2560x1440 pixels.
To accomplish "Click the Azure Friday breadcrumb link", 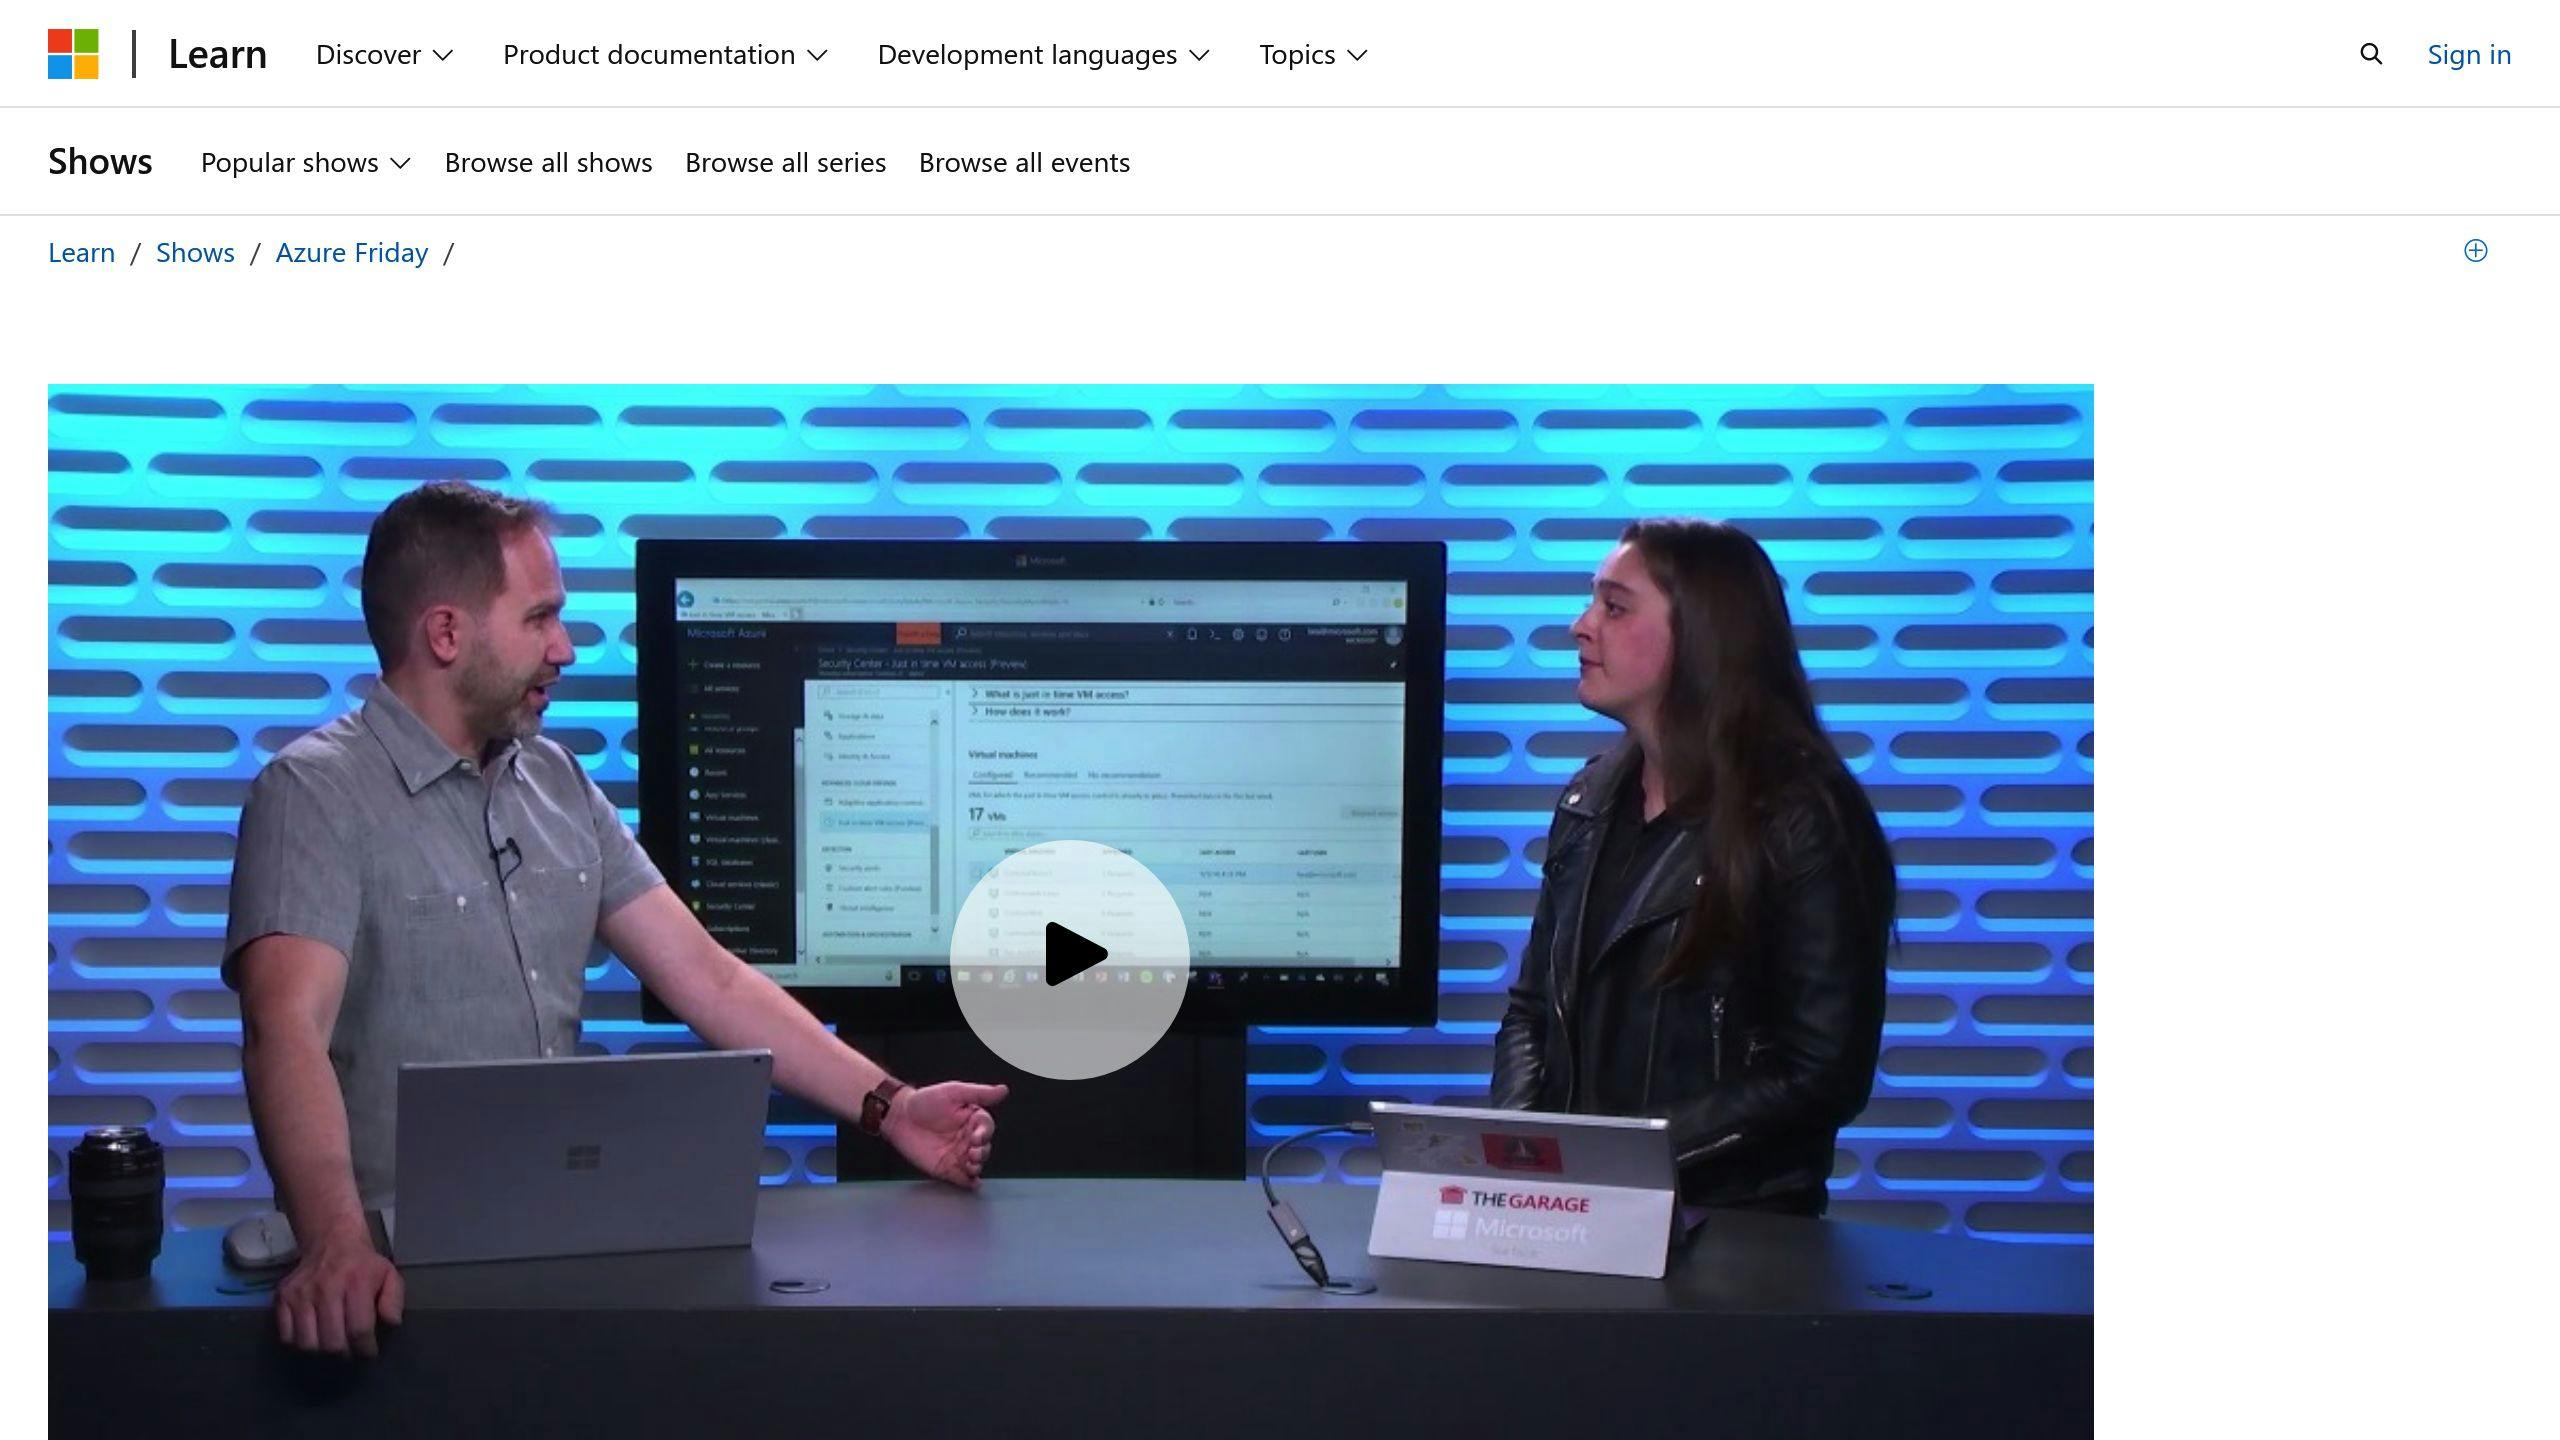I will 352,251.
